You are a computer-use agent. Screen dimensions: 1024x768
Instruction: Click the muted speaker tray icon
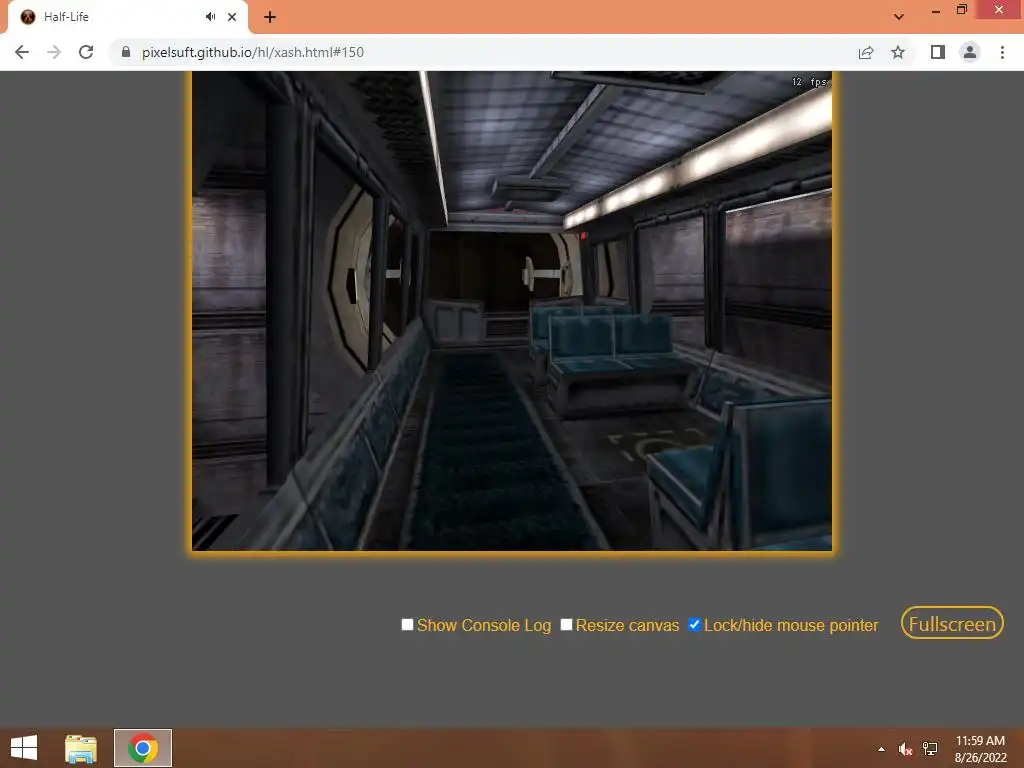pyautogui.click(x=905, y=749)
